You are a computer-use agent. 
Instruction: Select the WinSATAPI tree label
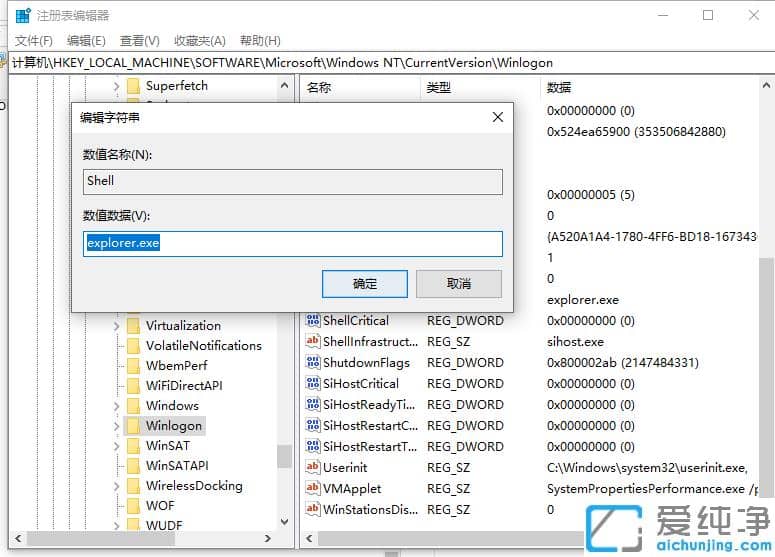pyautogui.click(x=177, y=466)
